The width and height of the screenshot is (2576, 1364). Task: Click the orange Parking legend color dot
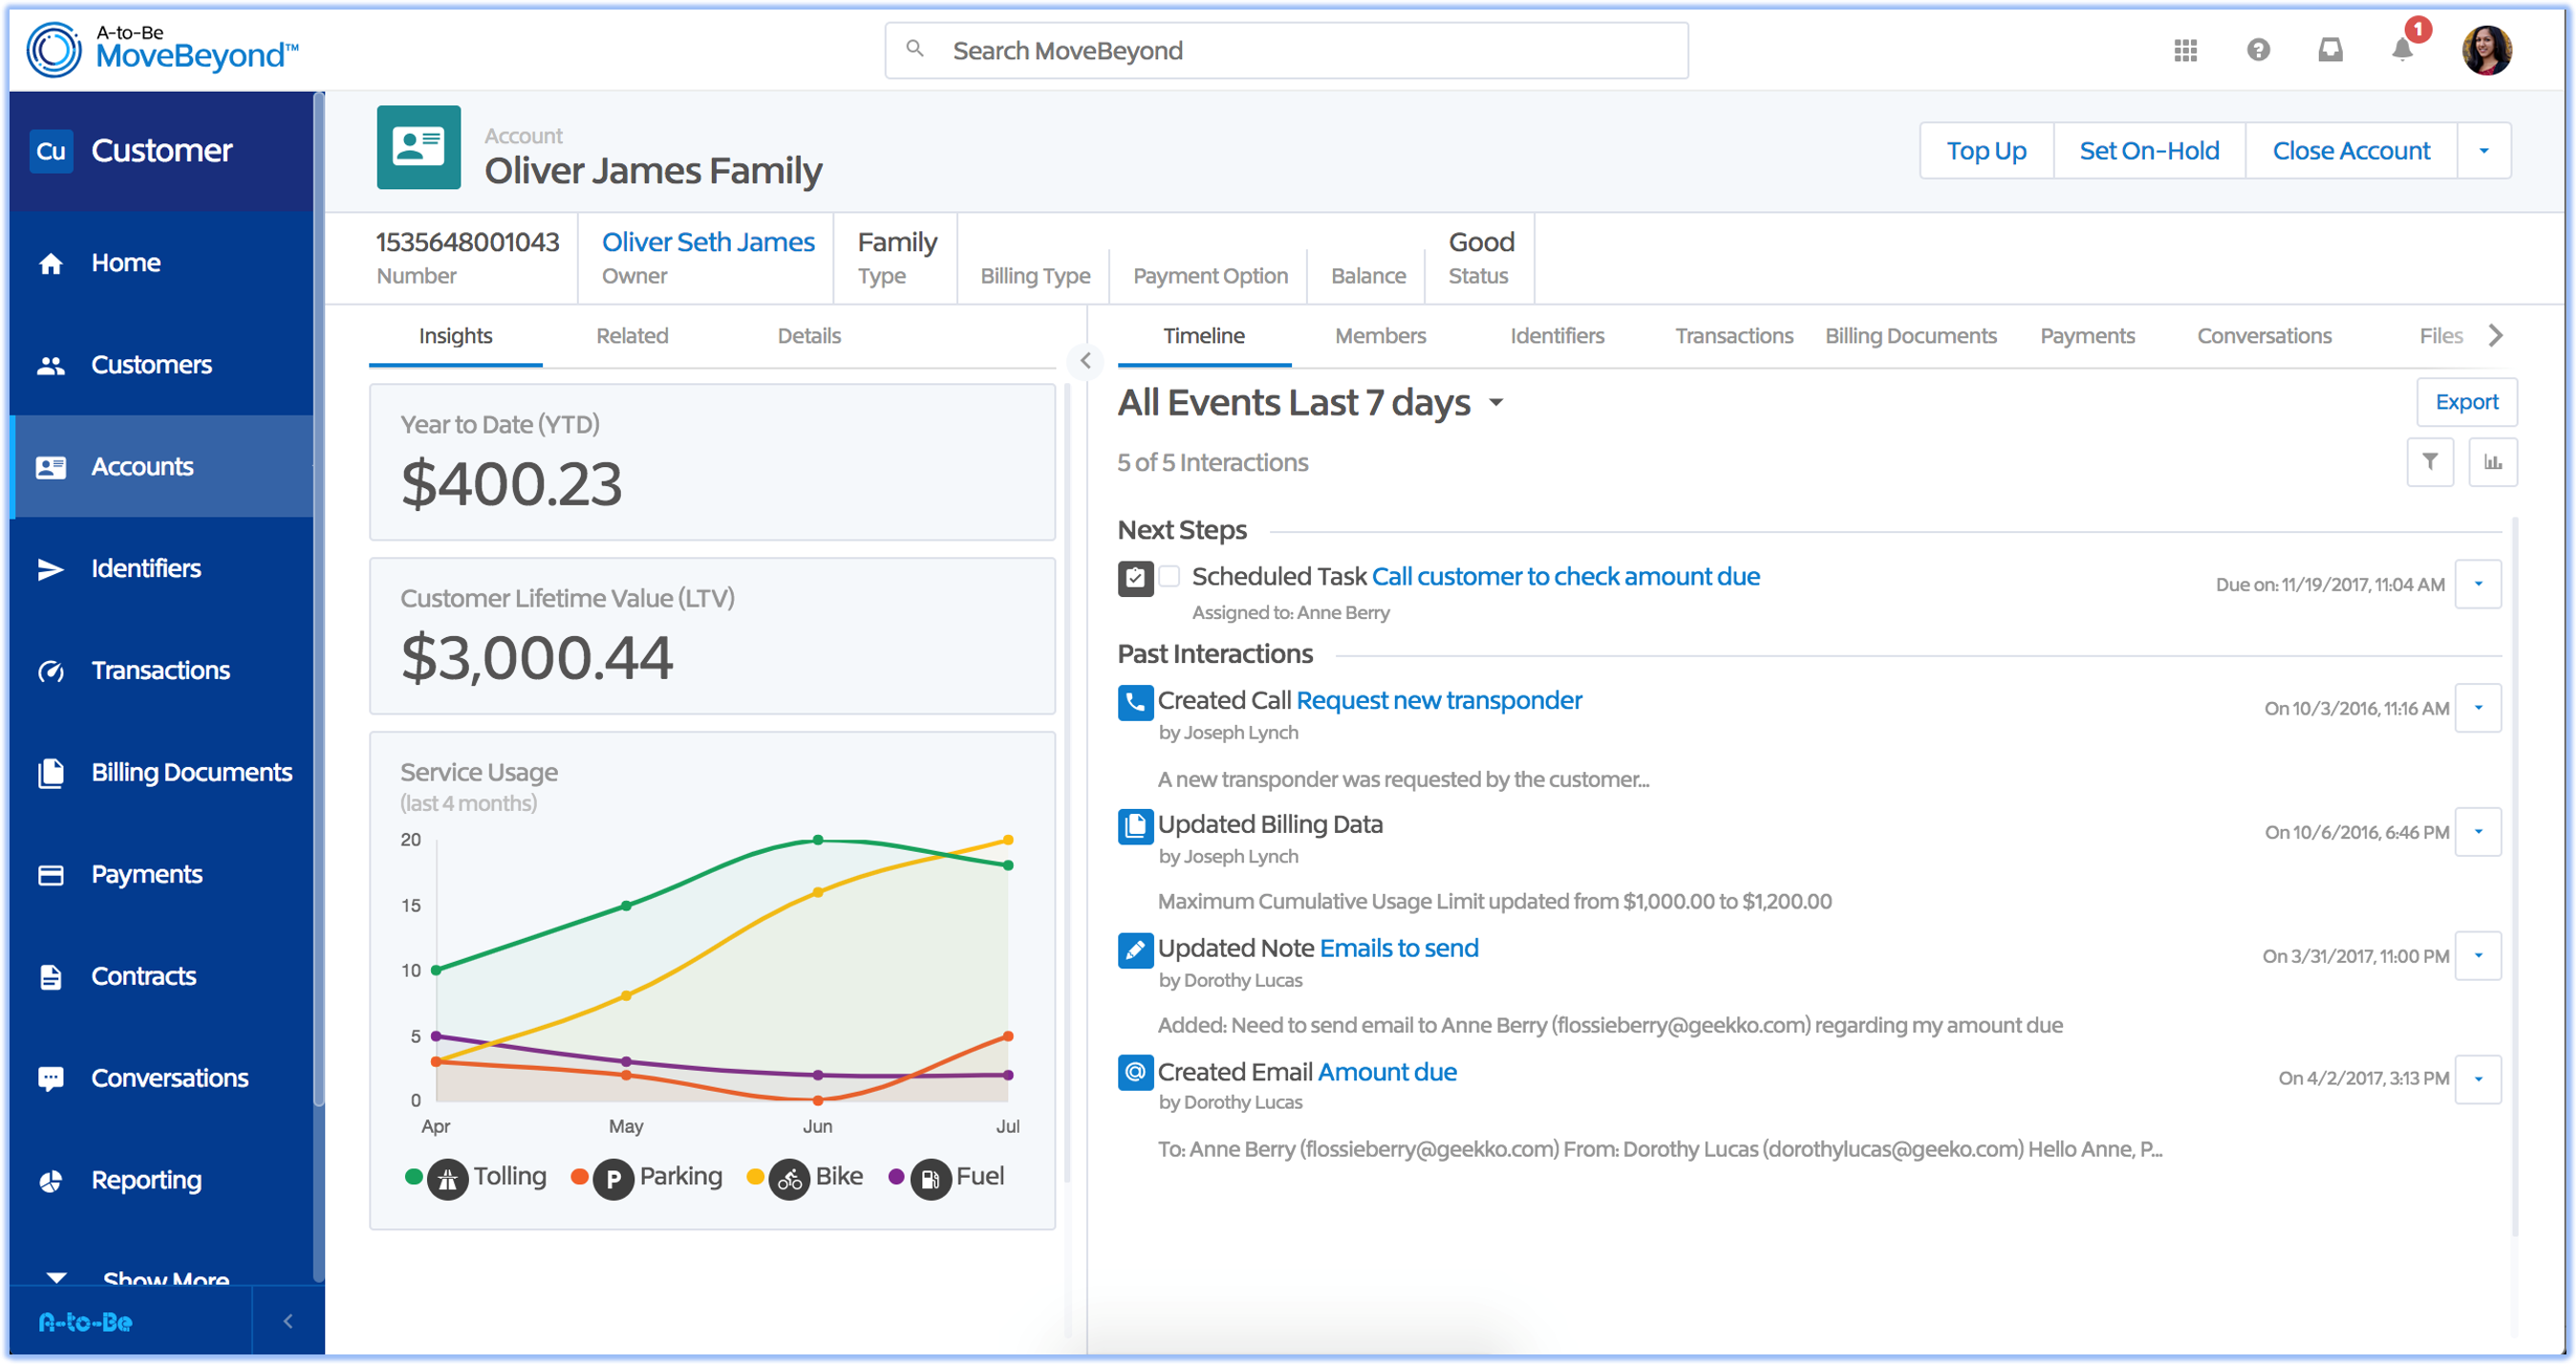(579, 1177)
